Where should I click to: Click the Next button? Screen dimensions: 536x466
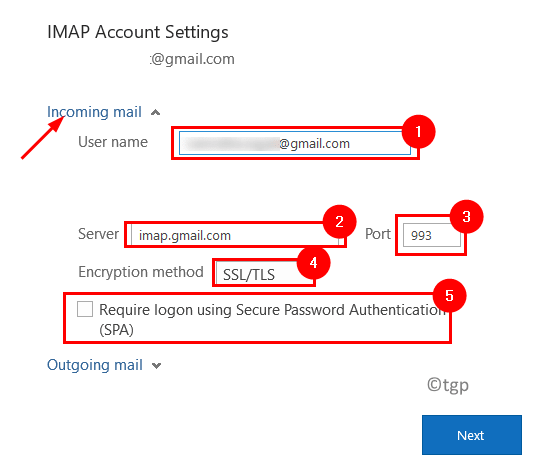point(472,435)
